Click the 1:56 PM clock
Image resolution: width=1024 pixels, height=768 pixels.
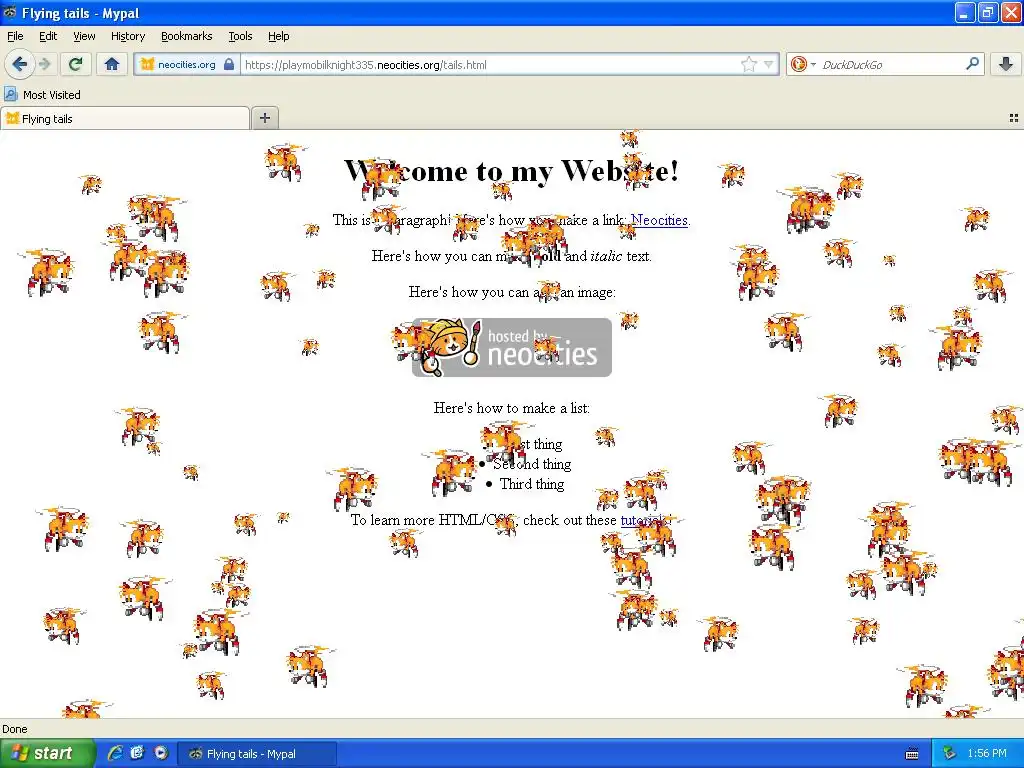[x=987, y=753]
